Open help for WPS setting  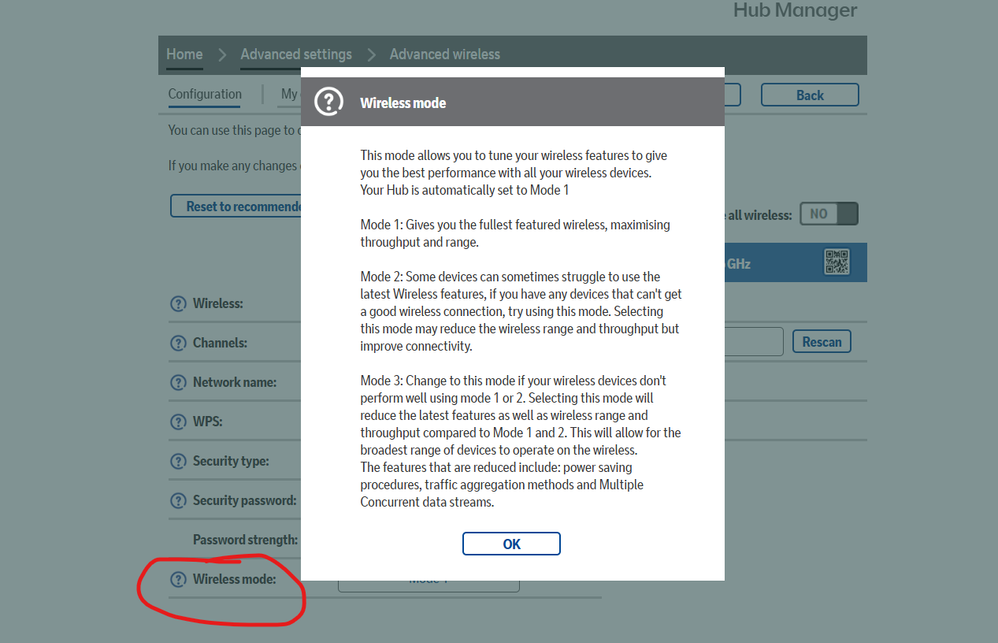coord(178,422)
